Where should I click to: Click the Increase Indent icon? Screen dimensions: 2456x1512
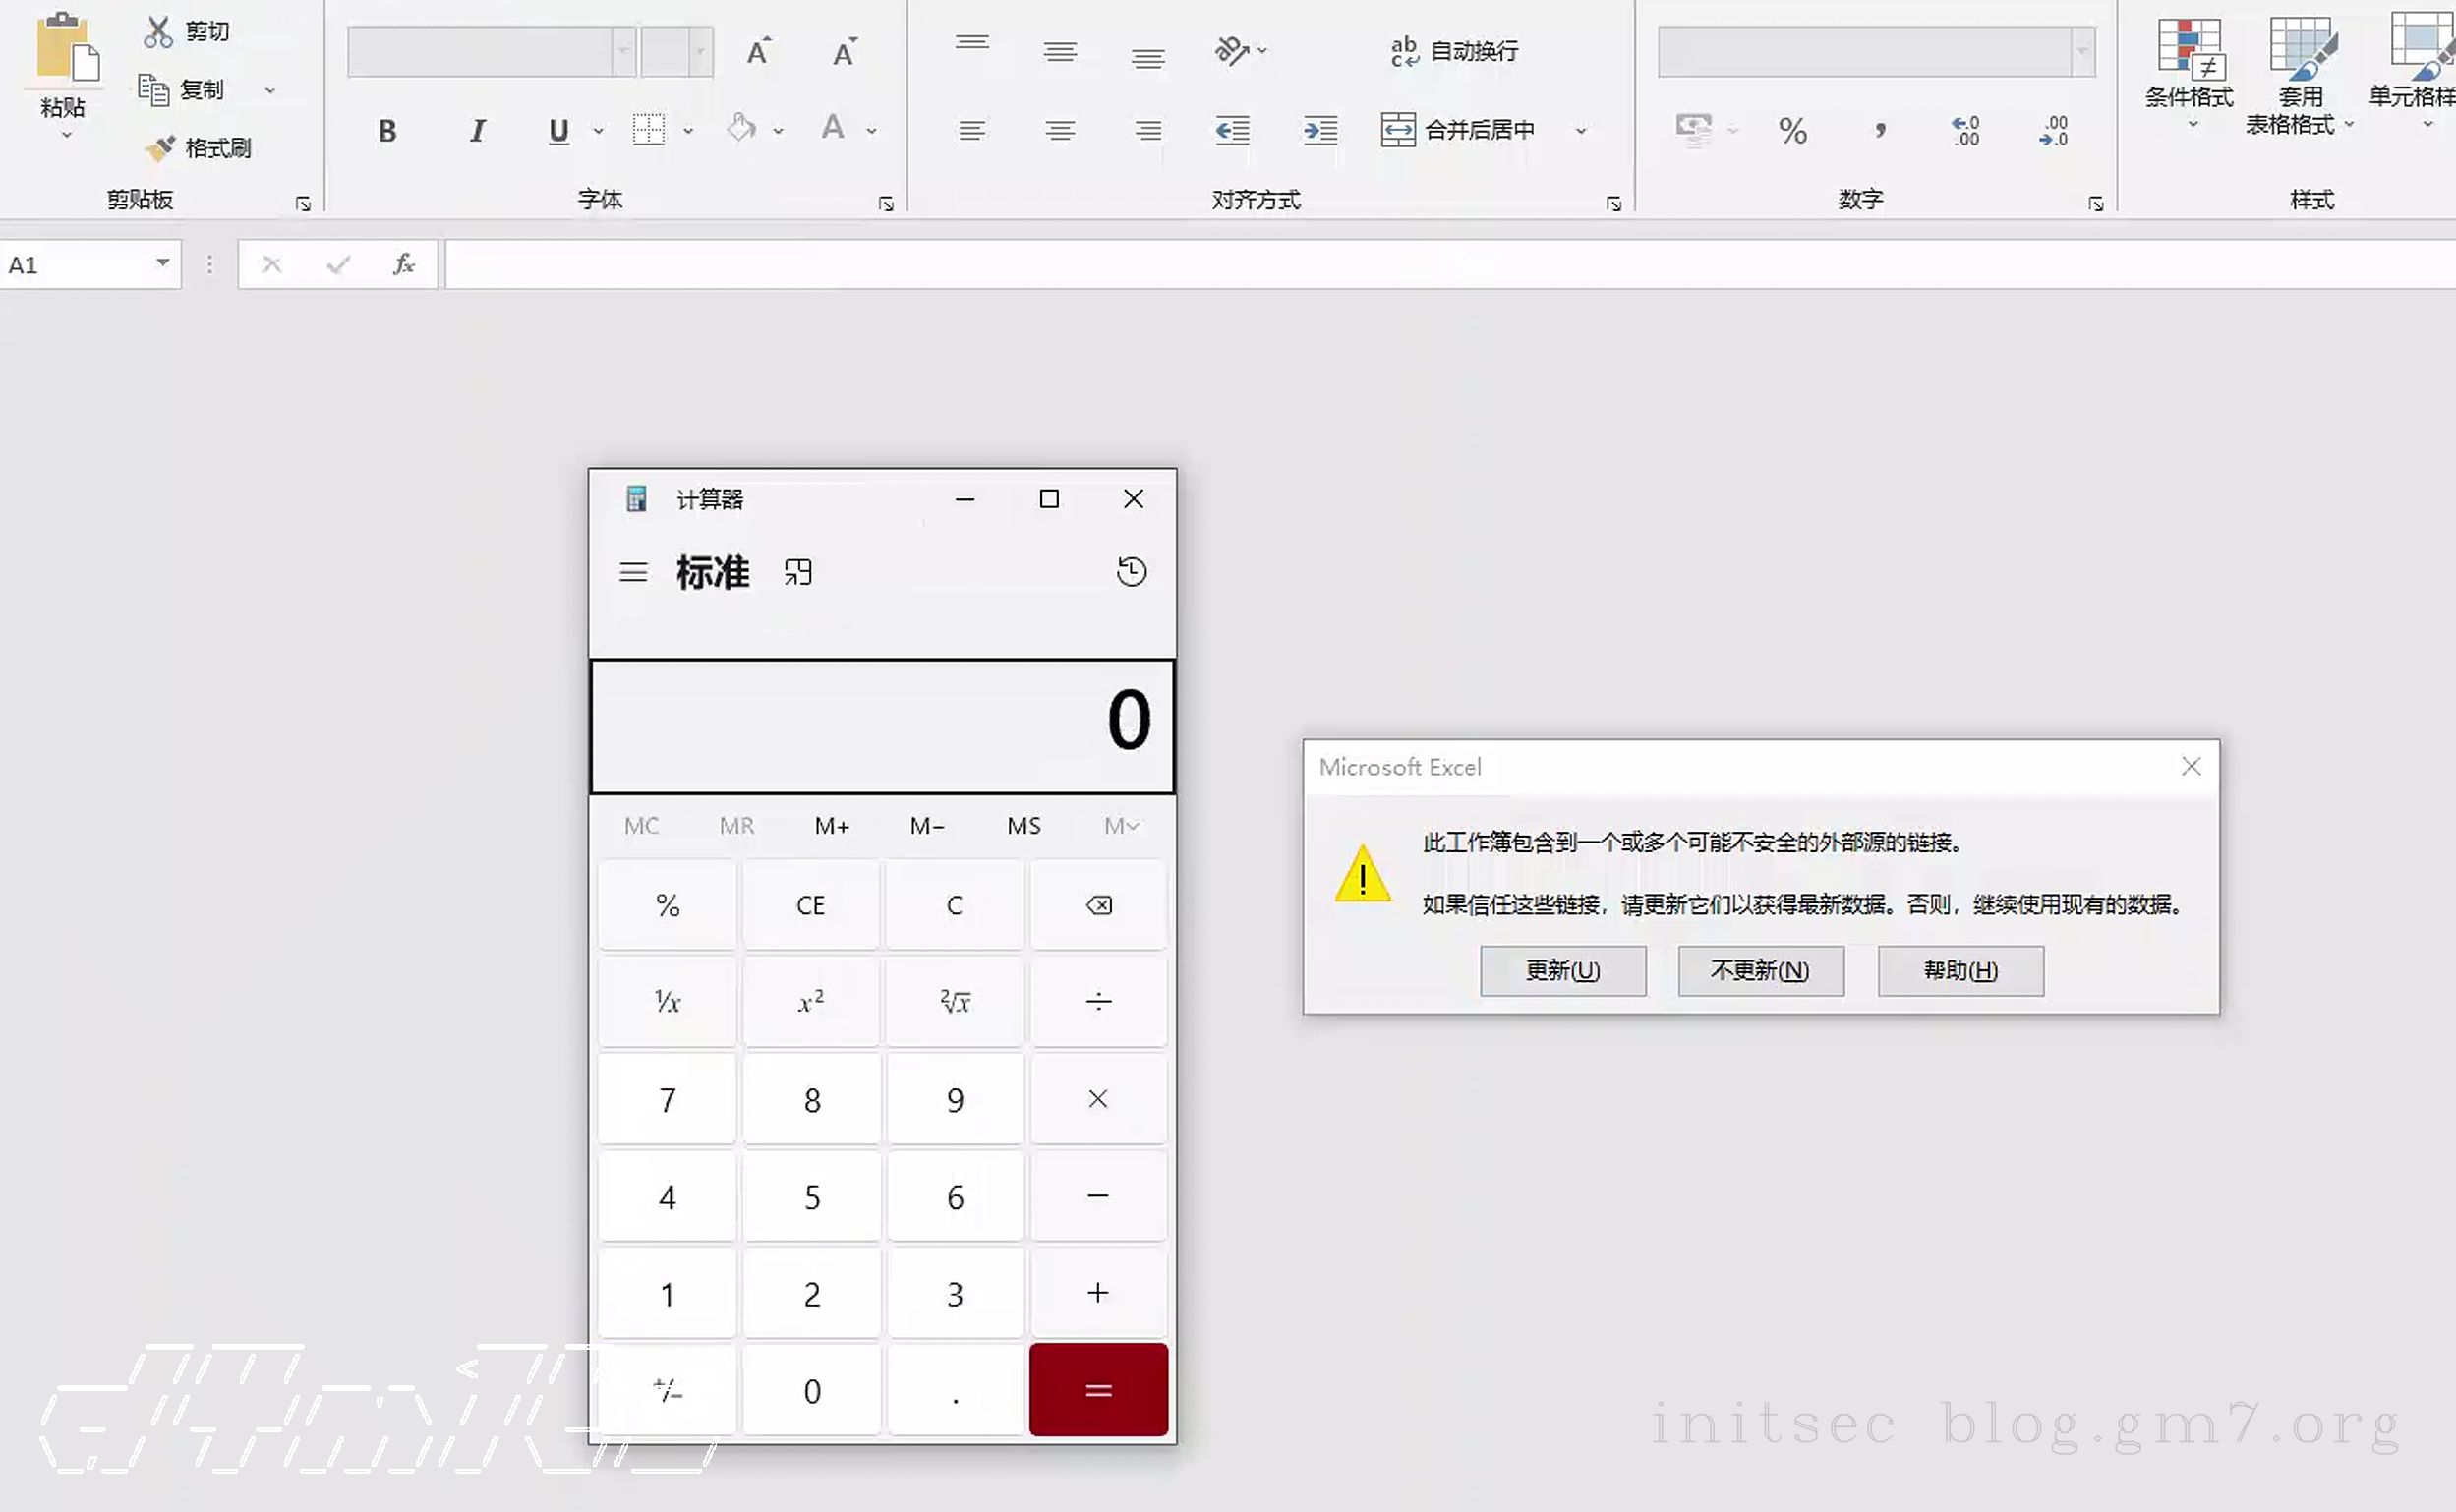point(1320,130)
